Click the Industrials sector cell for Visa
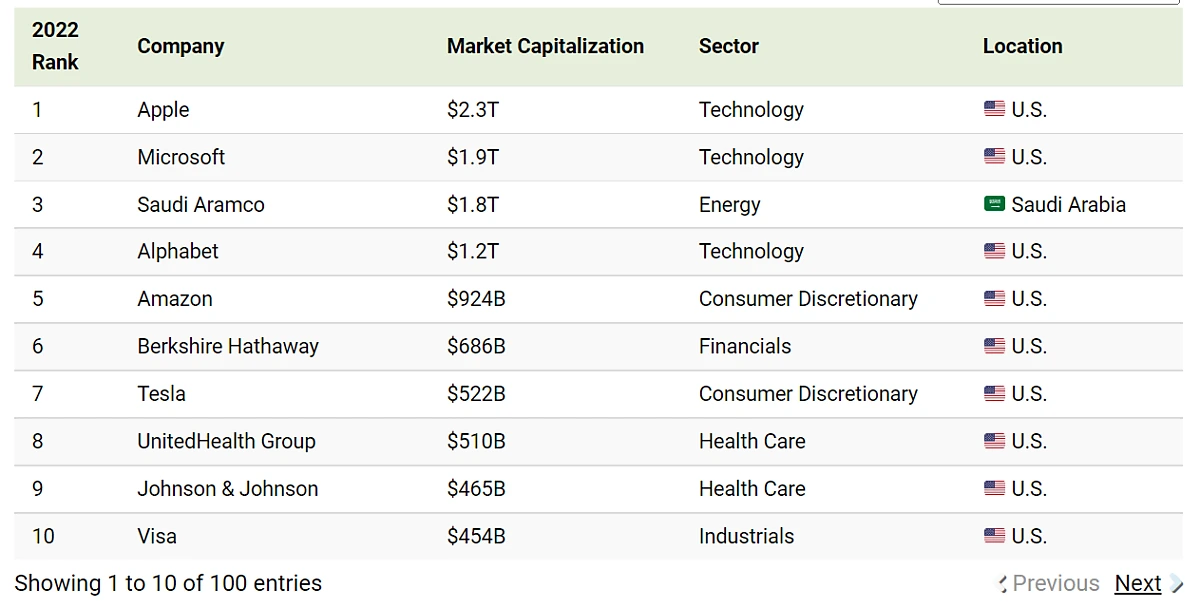This screenshot has width=1200, height=608. pyautogui.click(x=746, y=536)
